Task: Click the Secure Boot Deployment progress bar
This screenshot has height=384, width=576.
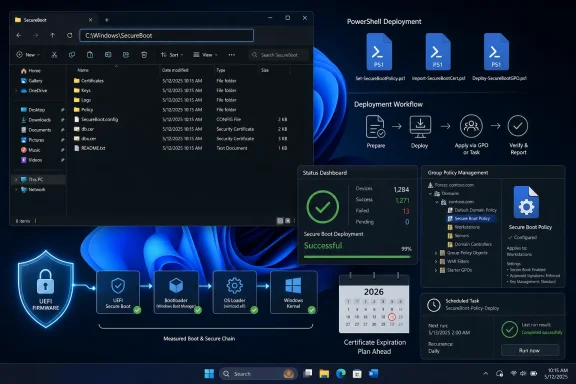Action: 357,257
